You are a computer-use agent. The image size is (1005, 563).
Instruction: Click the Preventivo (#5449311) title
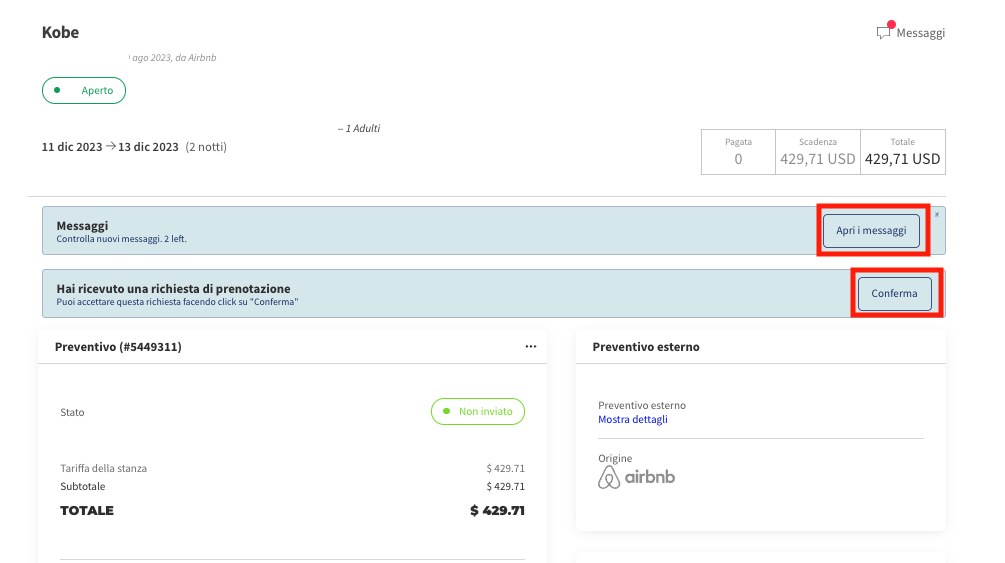(118, 347)
